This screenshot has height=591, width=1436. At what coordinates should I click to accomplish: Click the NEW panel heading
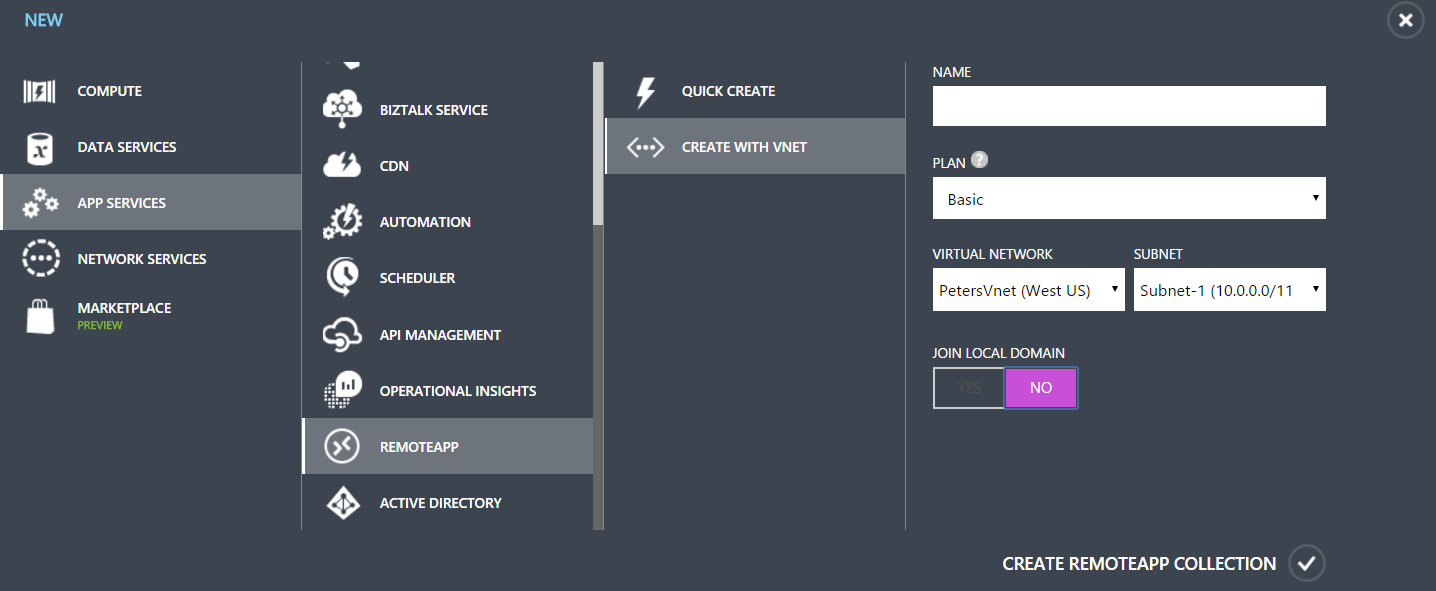43,19
